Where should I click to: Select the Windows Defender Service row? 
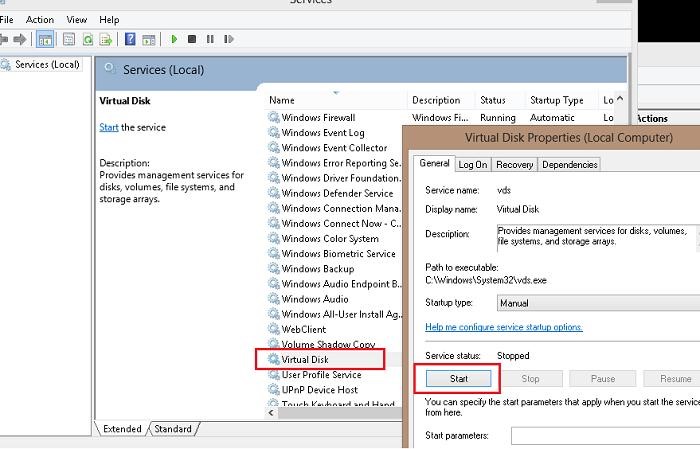337,193
